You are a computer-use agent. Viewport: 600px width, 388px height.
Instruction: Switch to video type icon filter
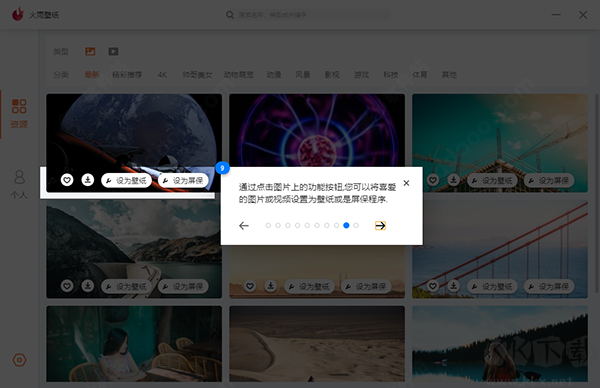click(x=113, y=51)
